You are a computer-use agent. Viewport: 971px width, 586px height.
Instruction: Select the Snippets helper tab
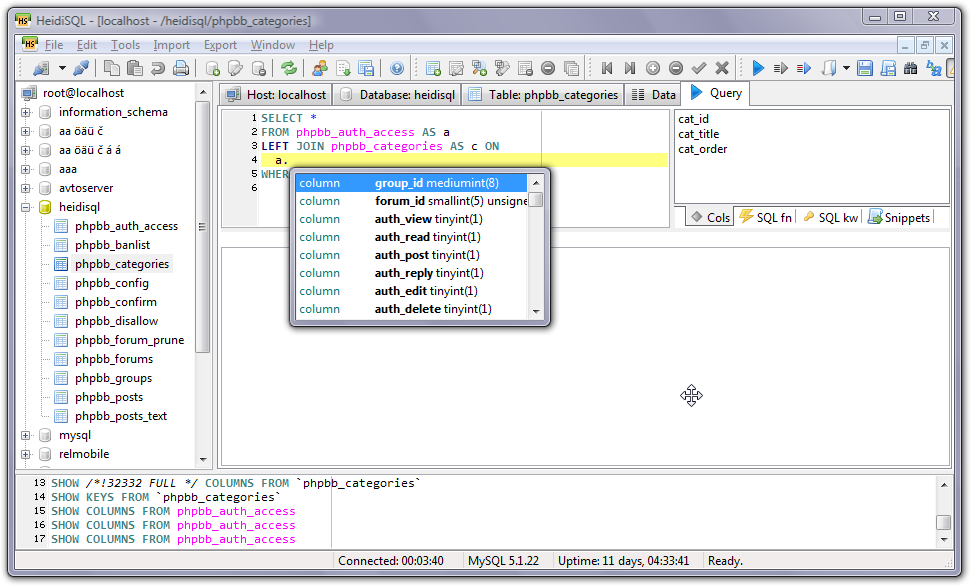[899, 217]
